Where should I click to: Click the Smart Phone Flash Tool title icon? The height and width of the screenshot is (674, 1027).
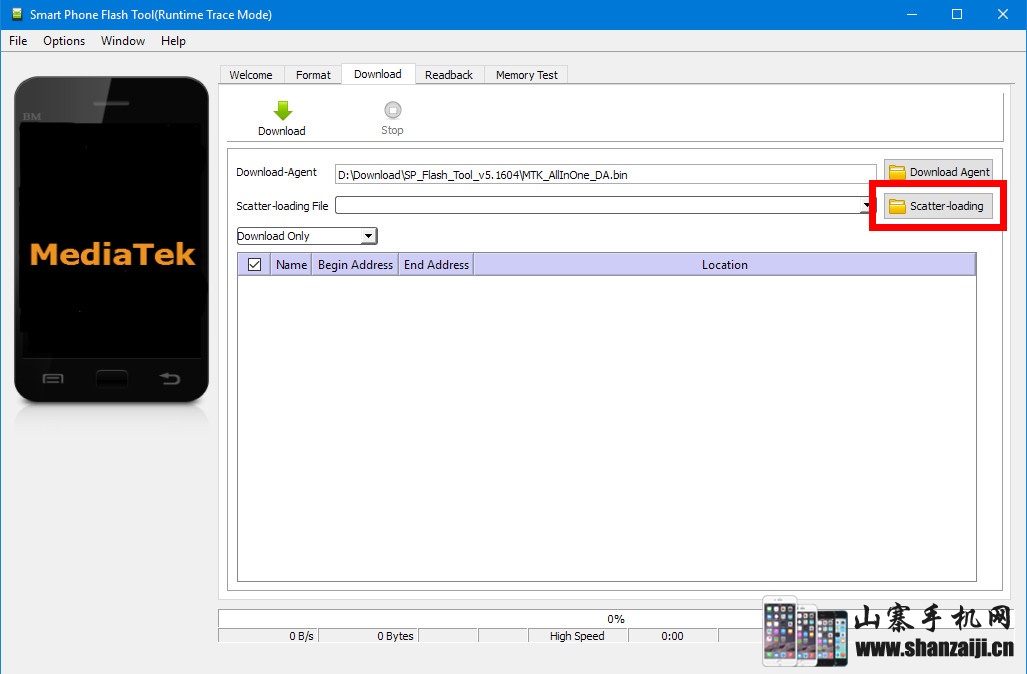[x=16, y=14]
